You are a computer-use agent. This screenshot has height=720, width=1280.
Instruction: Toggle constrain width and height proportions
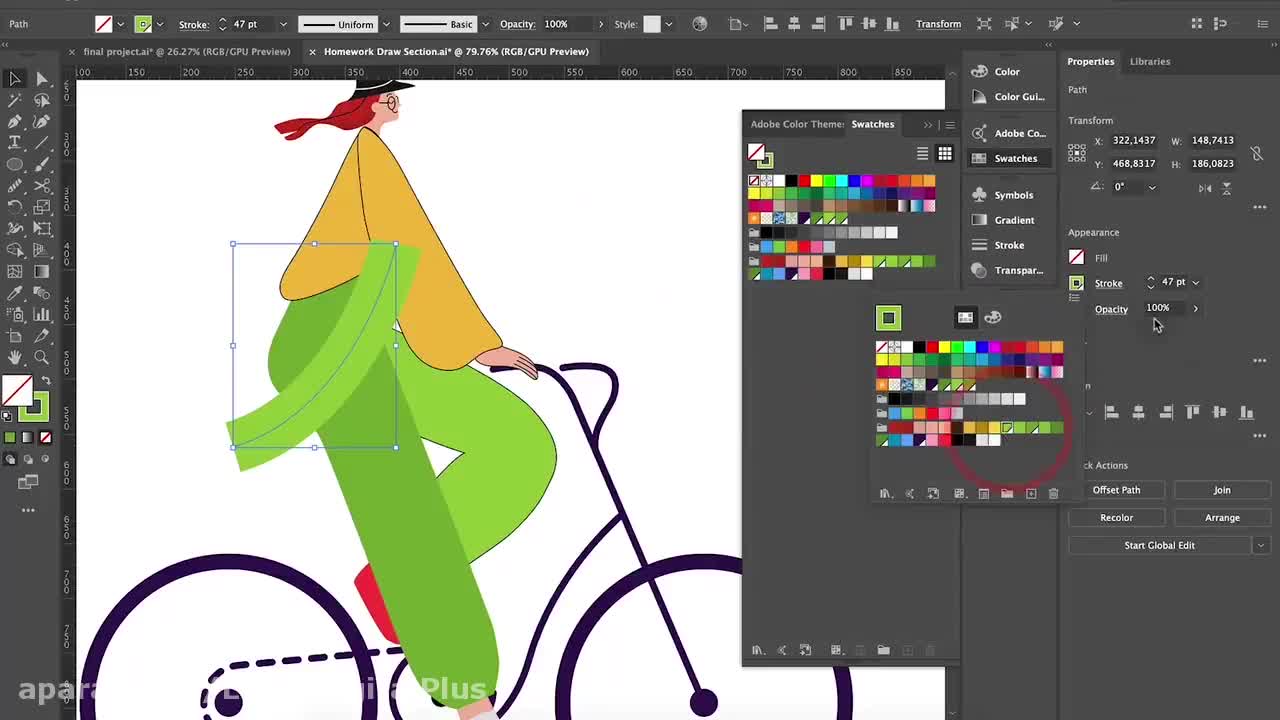point(1257,153)
